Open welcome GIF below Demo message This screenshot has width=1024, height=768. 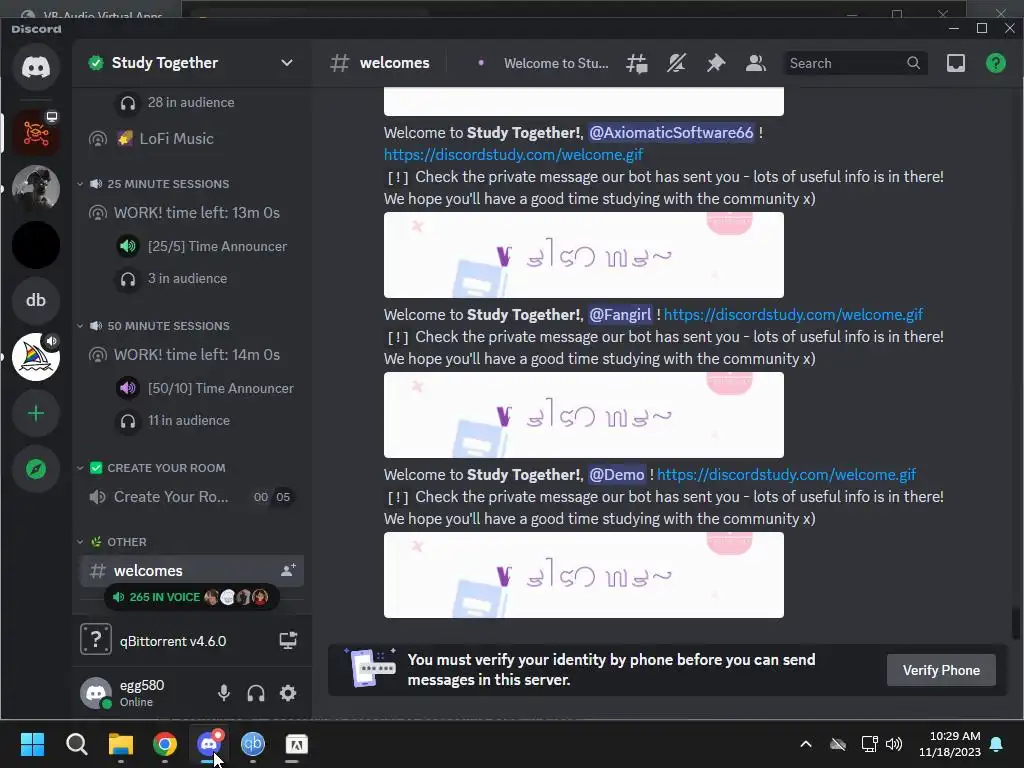tap(584, 575)
